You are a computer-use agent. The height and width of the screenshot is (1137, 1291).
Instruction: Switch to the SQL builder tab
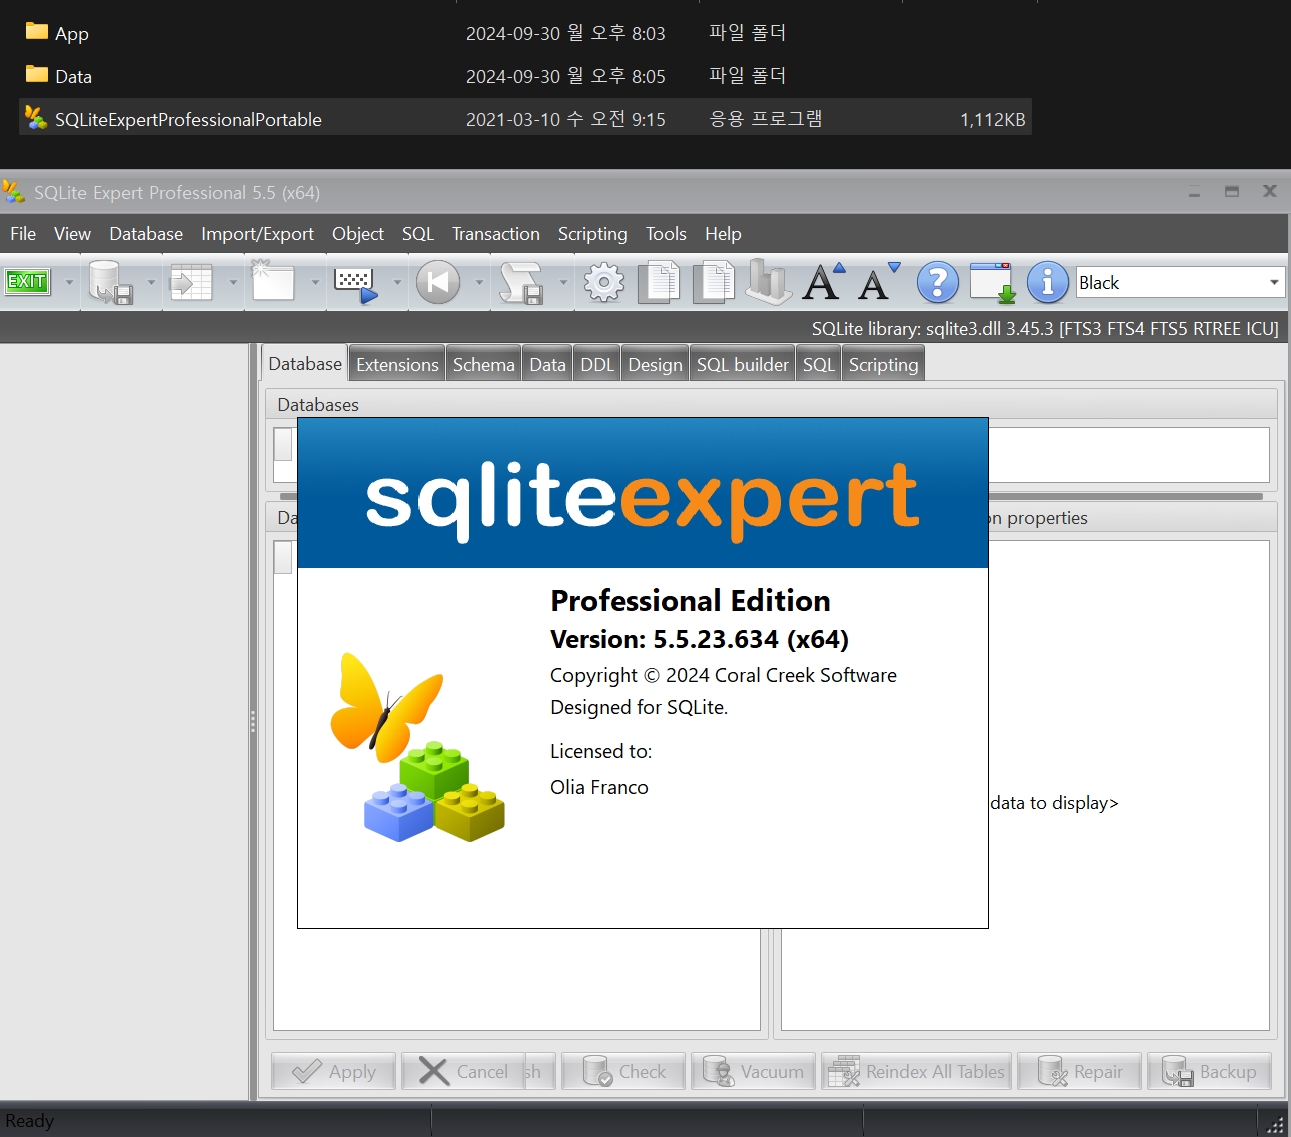pyautogui.click(x=743, y=365)
